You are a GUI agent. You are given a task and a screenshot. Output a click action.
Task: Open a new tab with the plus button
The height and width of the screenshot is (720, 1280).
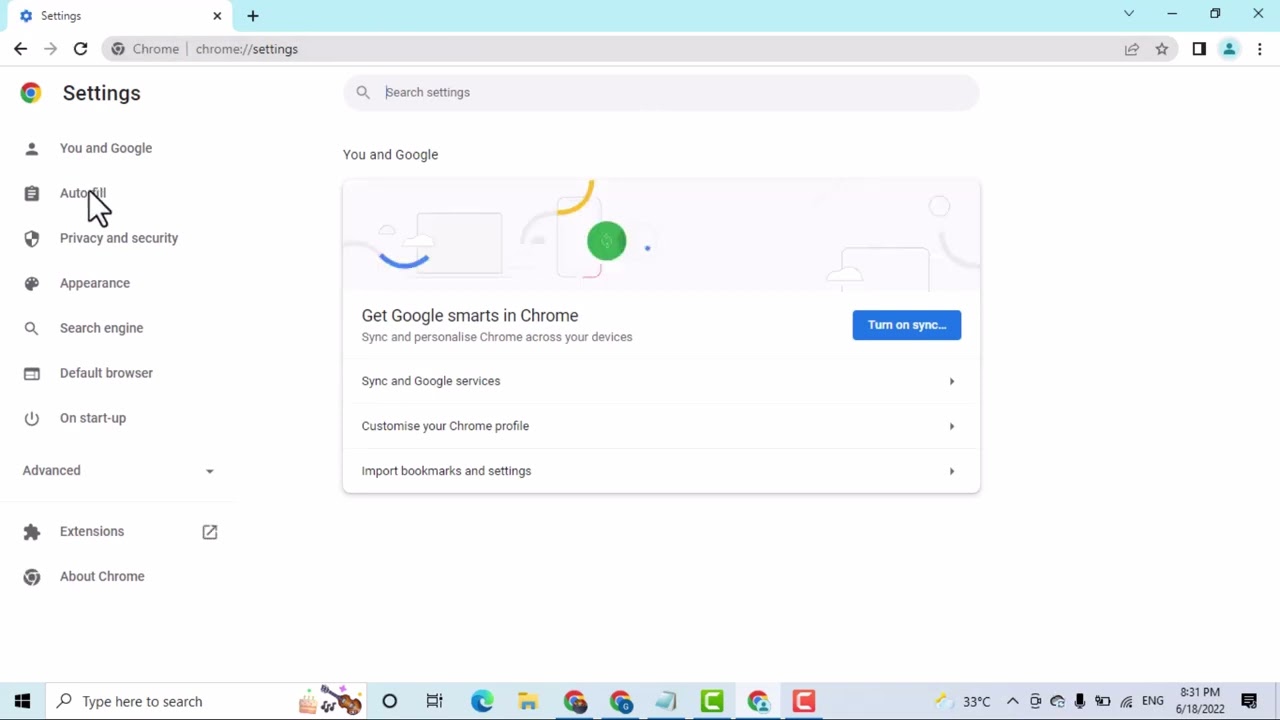(253, 16)
